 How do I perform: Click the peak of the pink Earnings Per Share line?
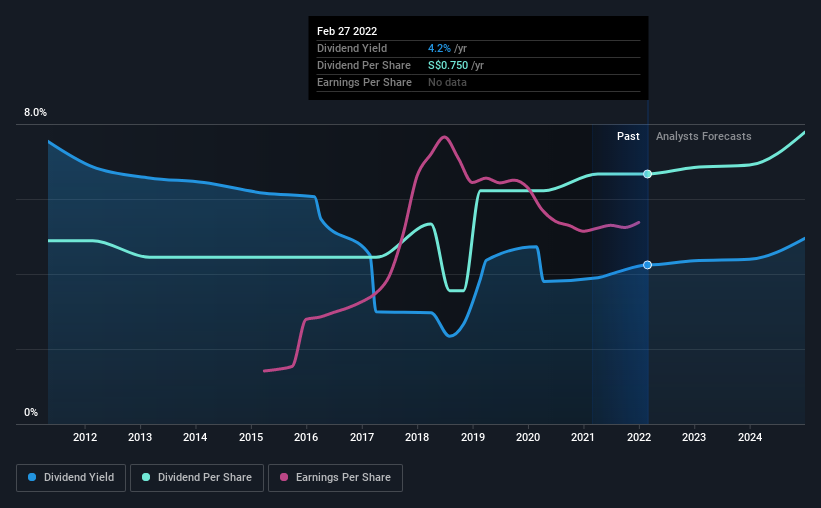tap(445, 137)
